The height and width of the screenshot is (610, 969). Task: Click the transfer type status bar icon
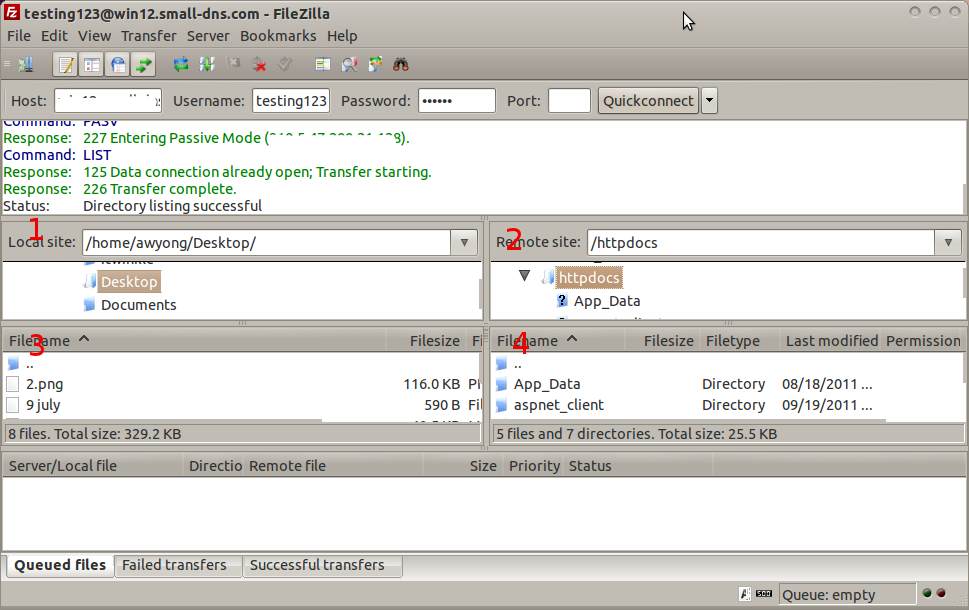745,594
